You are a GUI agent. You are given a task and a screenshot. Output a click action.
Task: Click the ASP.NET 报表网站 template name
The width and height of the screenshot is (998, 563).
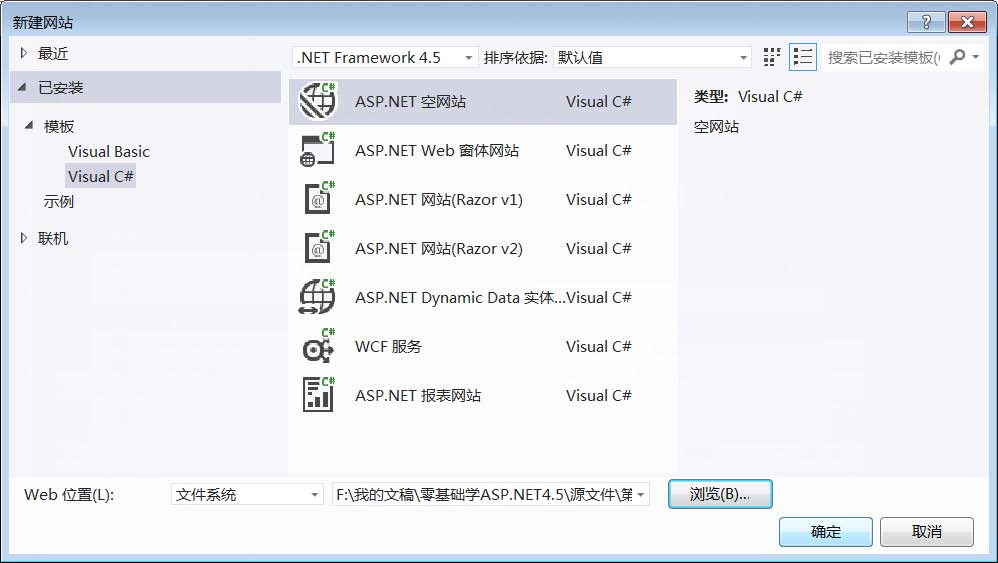click(x=418, y=396)
